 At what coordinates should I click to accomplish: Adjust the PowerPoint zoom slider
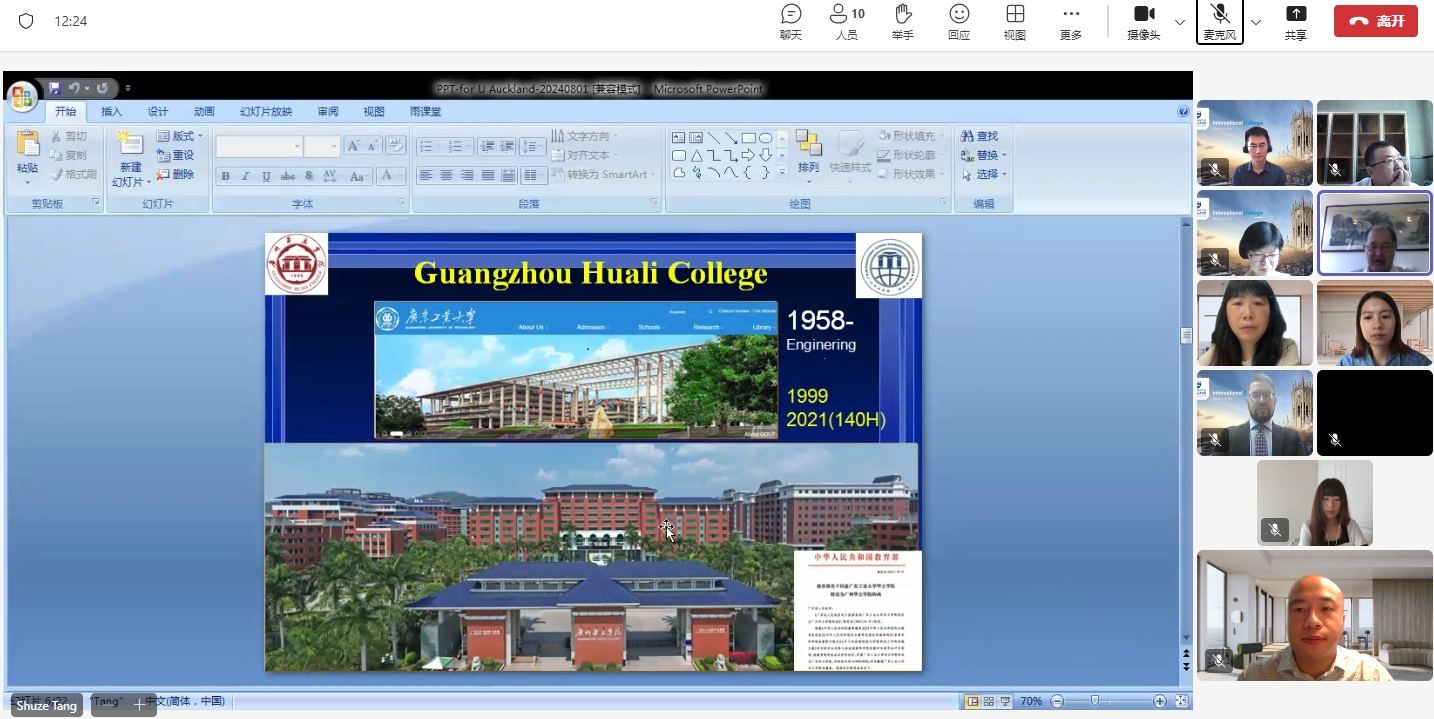point(1096,701)
